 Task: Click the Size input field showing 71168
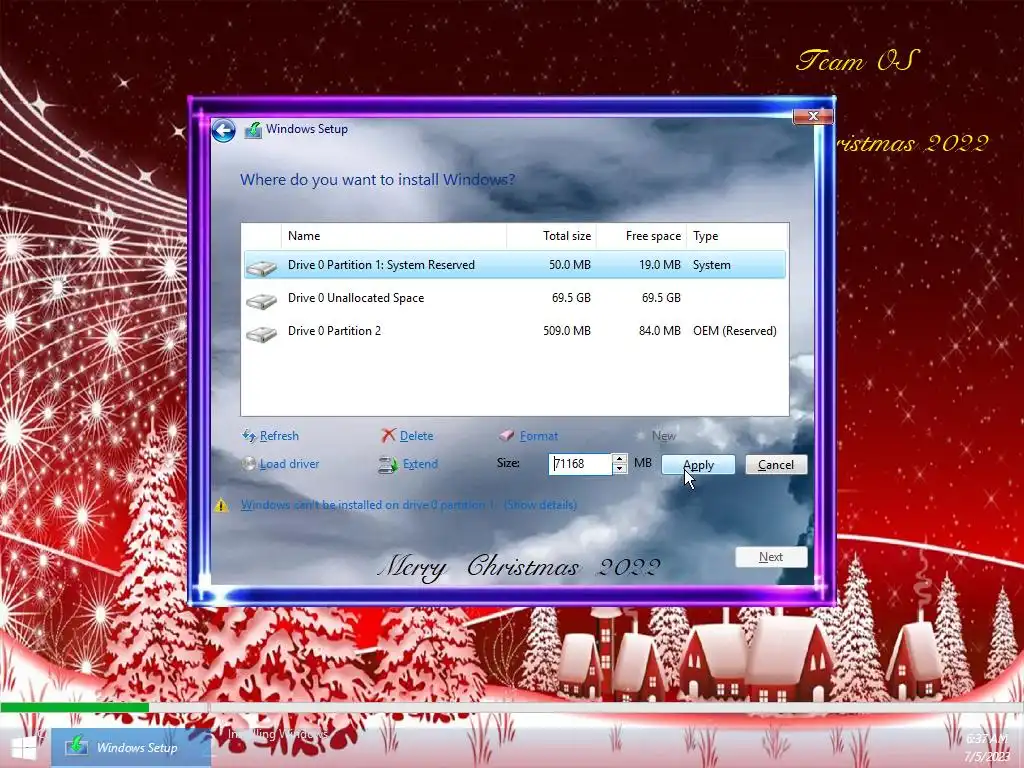coord(580,464)
